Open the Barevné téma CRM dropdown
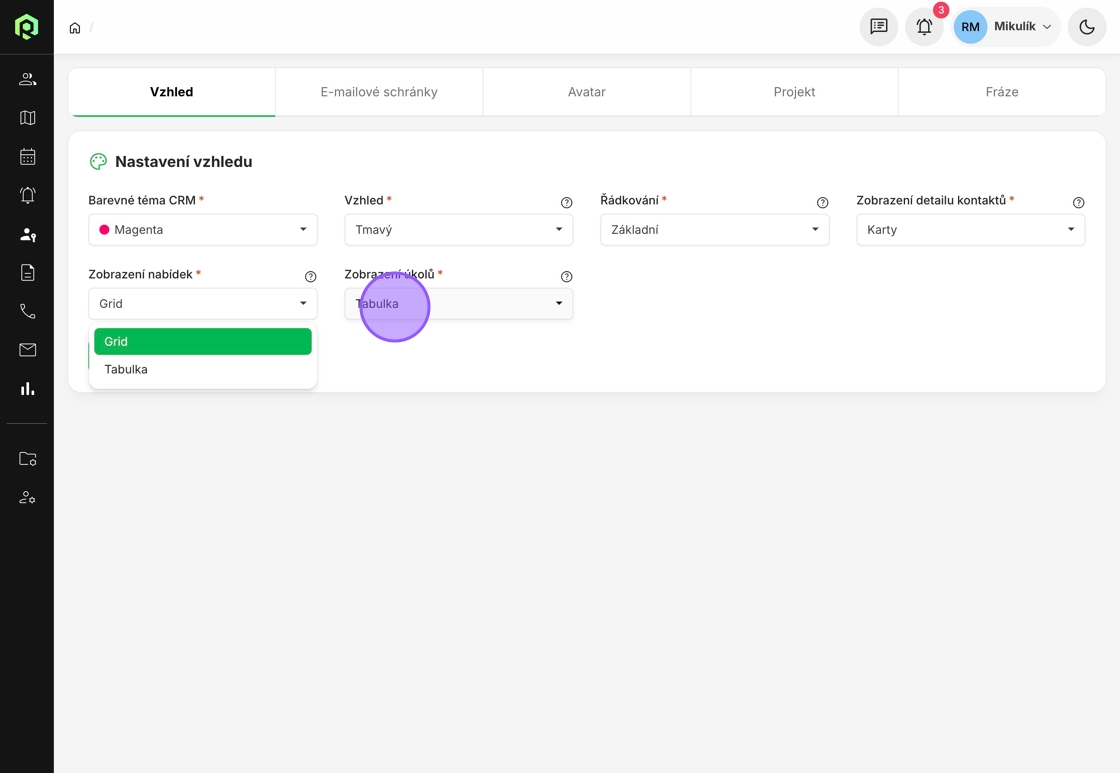This screenshot has height=773, width=1120. pyautogui.click(x=202, y=230)
